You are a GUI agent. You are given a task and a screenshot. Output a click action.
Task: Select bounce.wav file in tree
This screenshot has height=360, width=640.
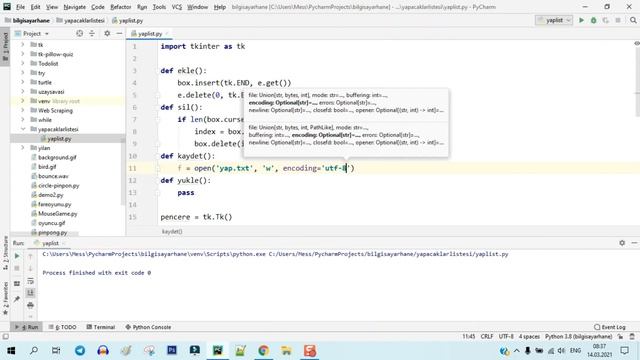point(53,176)
